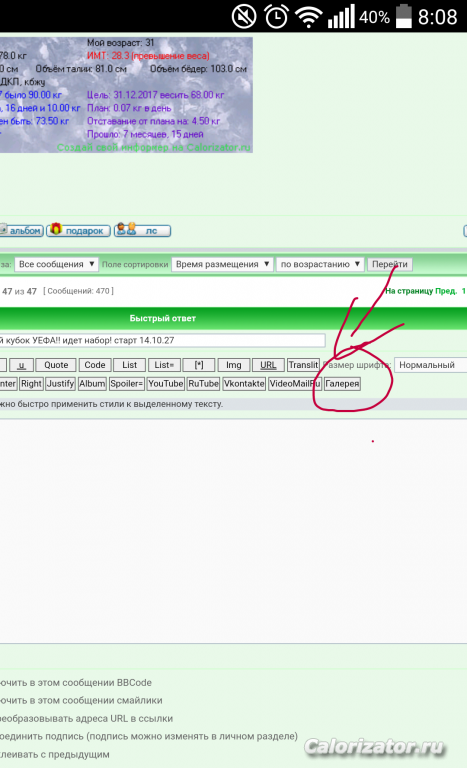The height and width of the screenshot is (768, 467).
Task: Select font size Нормальный dropdown
Action: coord(430,365)
